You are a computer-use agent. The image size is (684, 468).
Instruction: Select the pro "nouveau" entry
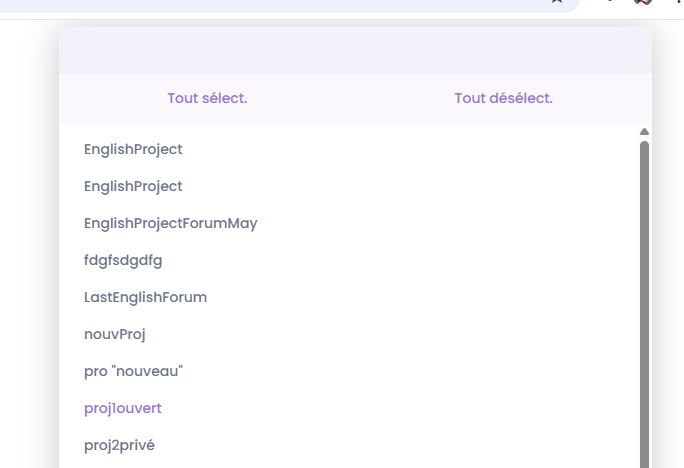(x=133, y=371)
